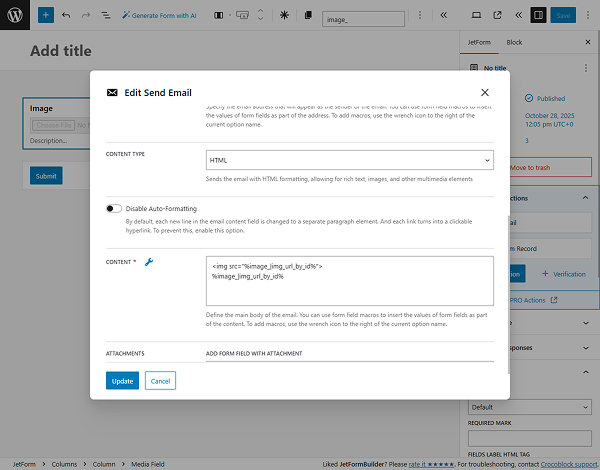Open the document overview list view
Viewport: 600px width, 470px height.
pos(106,15)
